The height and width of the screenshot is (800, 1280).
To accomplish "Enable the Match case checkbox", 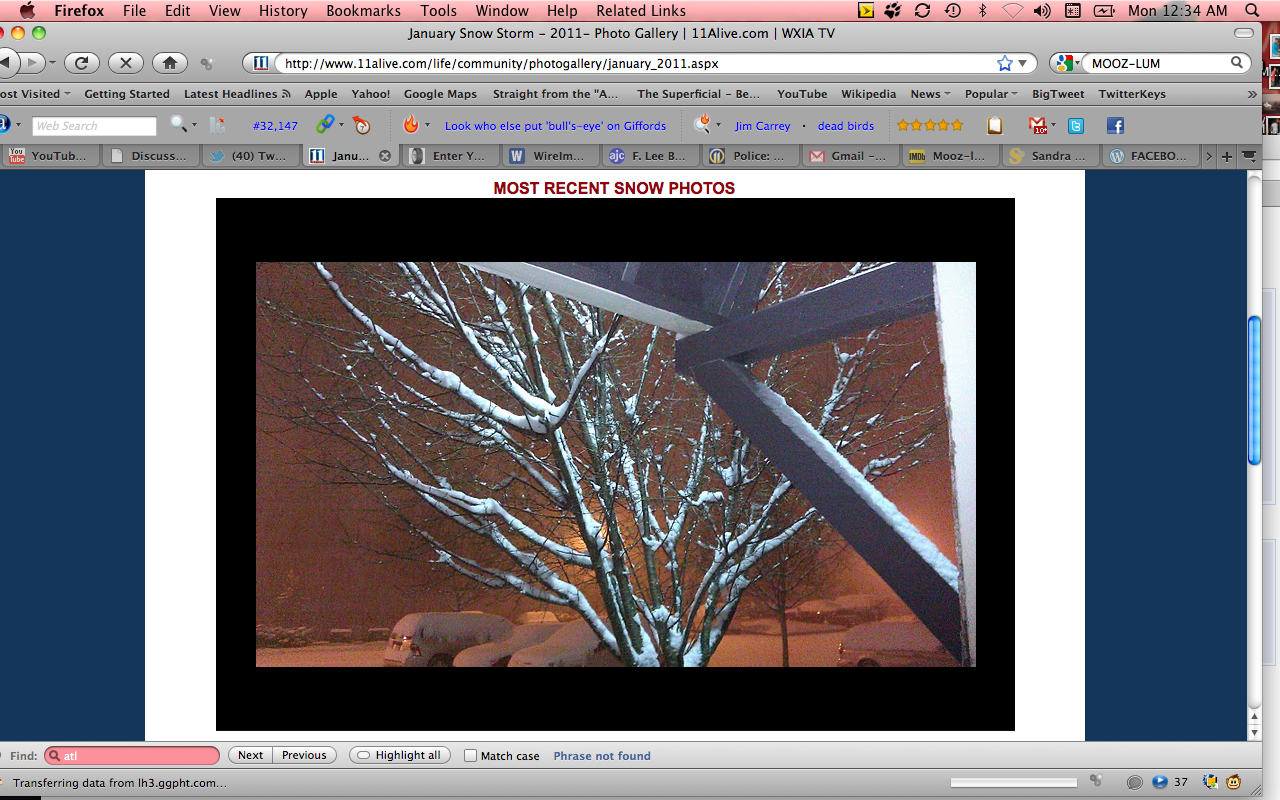I will point(470,756).
